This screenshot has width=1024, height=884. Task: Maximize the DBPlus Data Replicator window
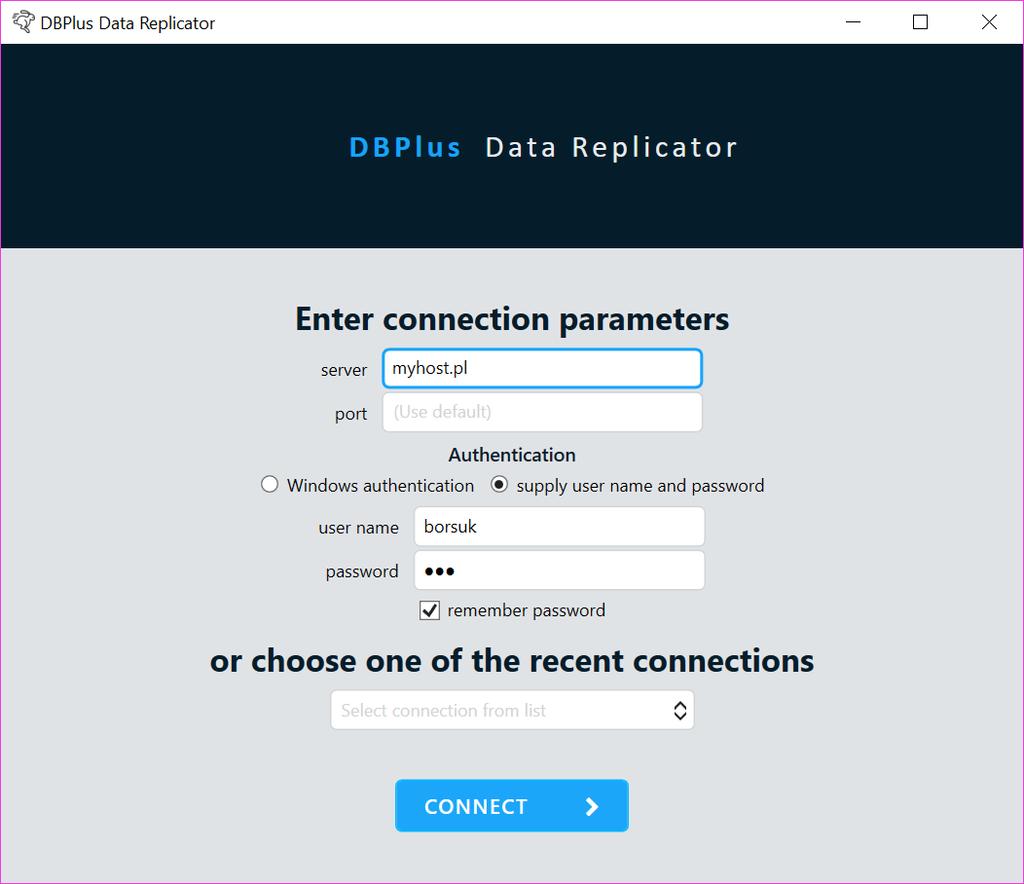coord(920,22)
